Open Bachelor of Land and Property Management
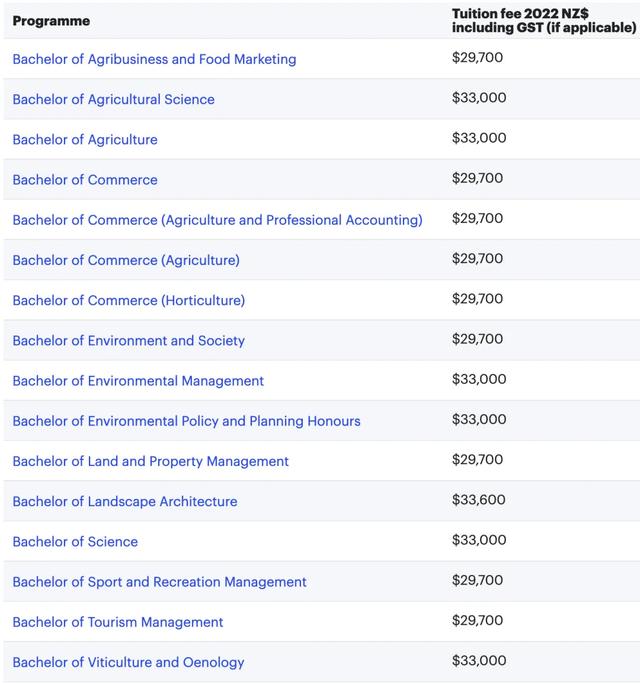The image size is (640, 684). (150, 461)
